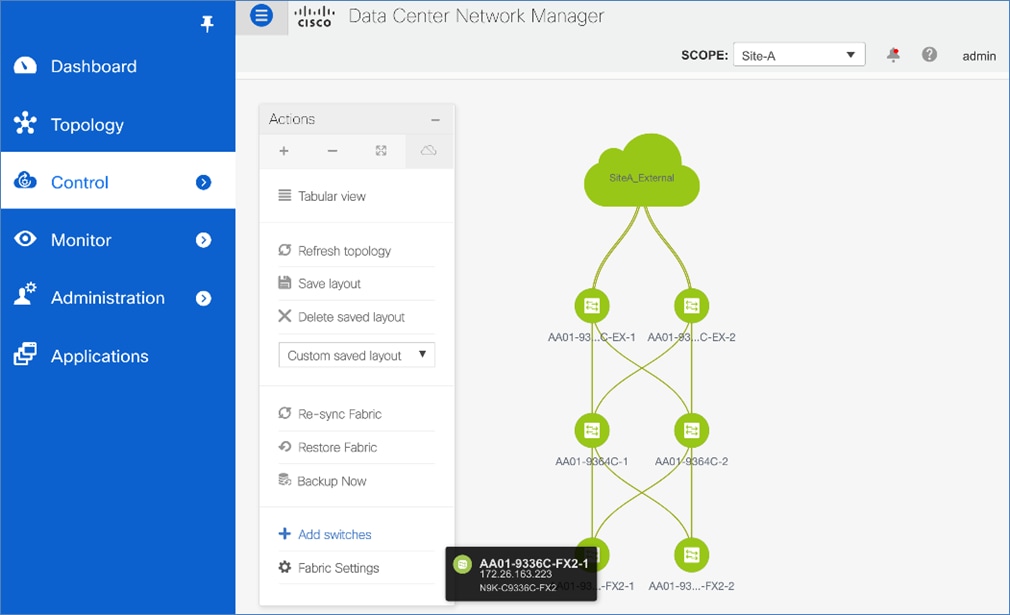The width and height of the screenshot is (1010, 615).
Task: Click Save layout
Action: tap(329, 283)
